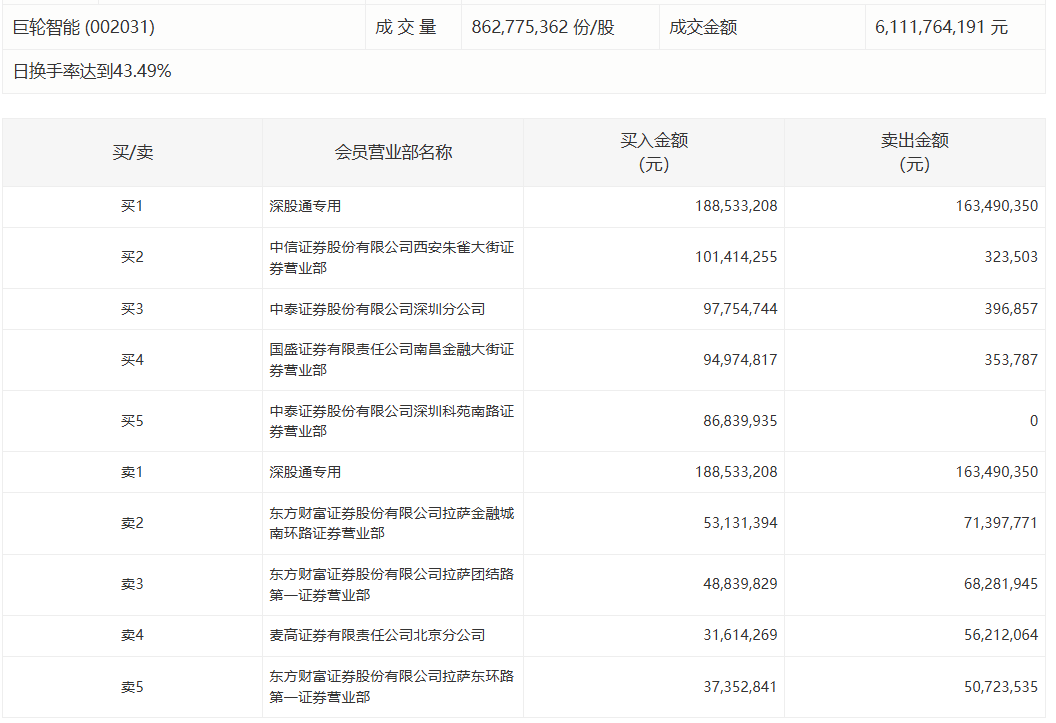Select the volume value 862,775,362 份/股

coord(543,27)
